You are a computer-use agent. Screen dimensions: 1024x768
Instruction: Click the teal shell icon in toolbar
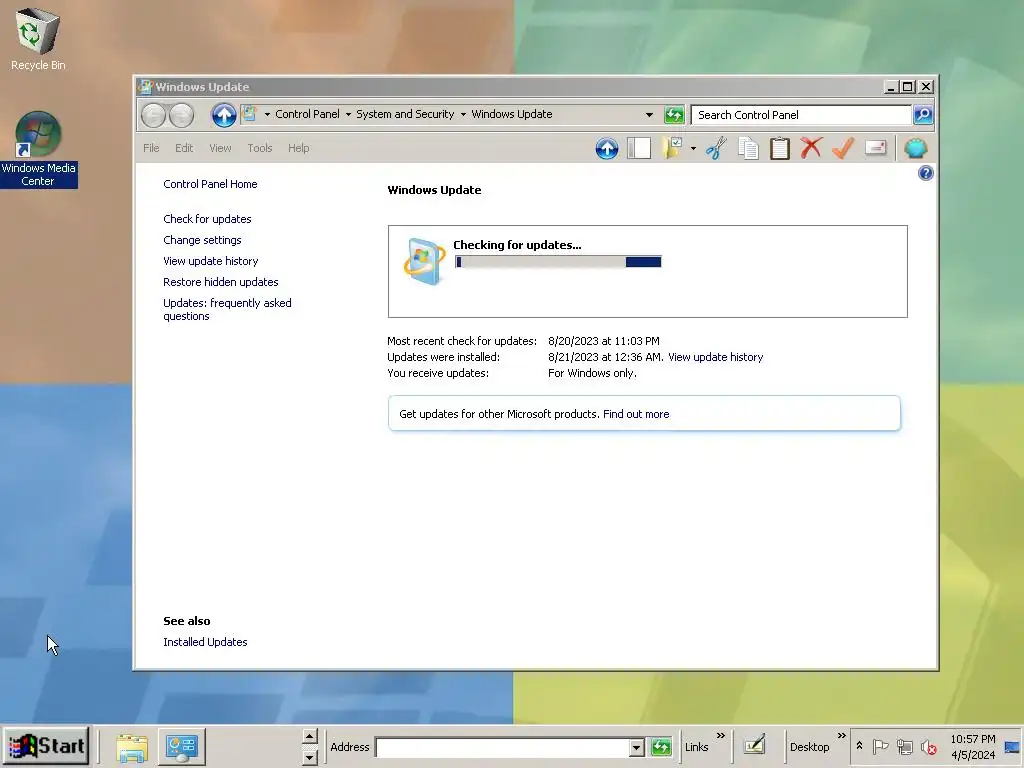click(916, 148)
